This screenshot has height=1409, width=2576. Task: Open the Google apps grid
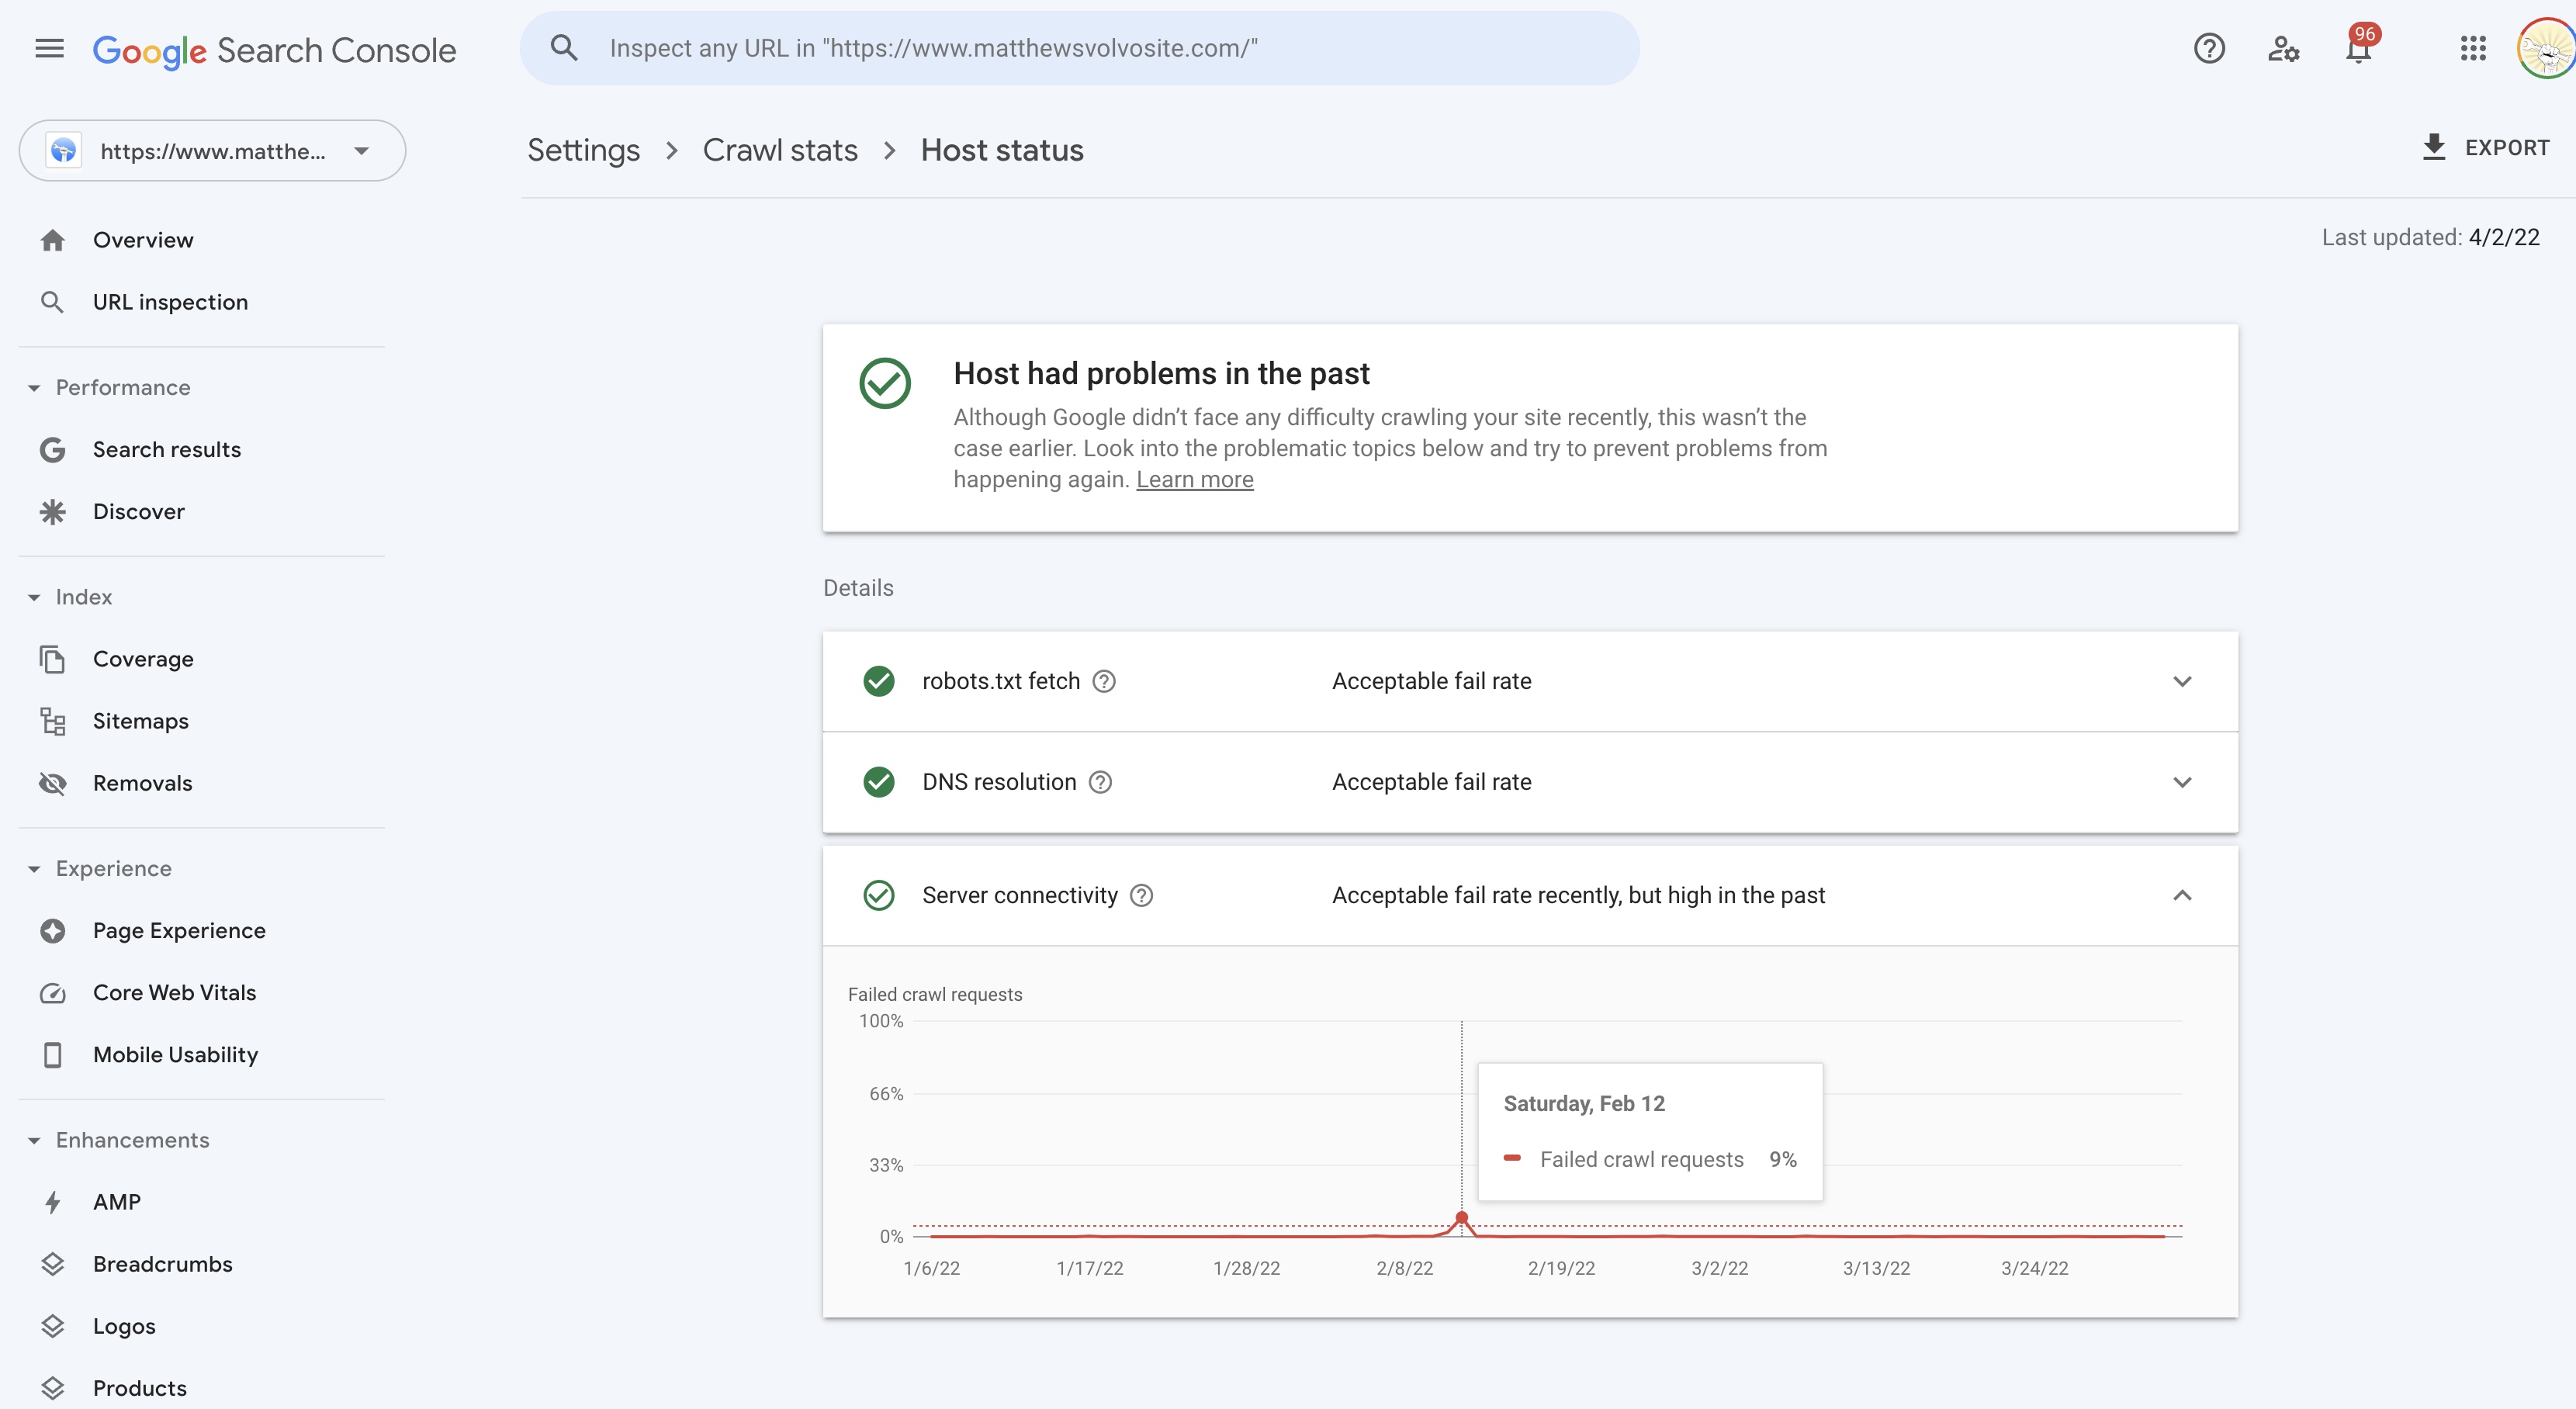point(2472,48)
